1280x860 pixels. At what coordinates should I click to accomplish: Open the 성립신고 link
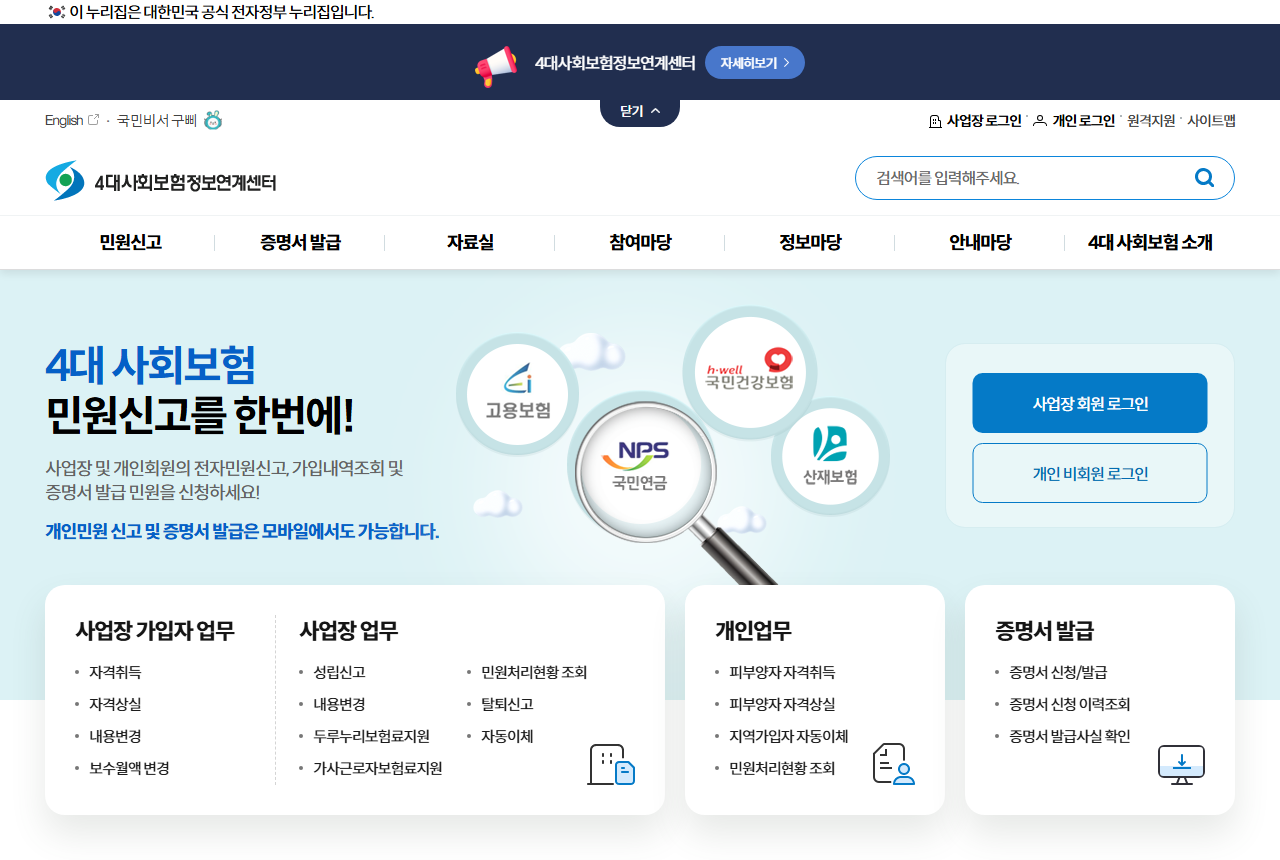[x=339, y=672]
